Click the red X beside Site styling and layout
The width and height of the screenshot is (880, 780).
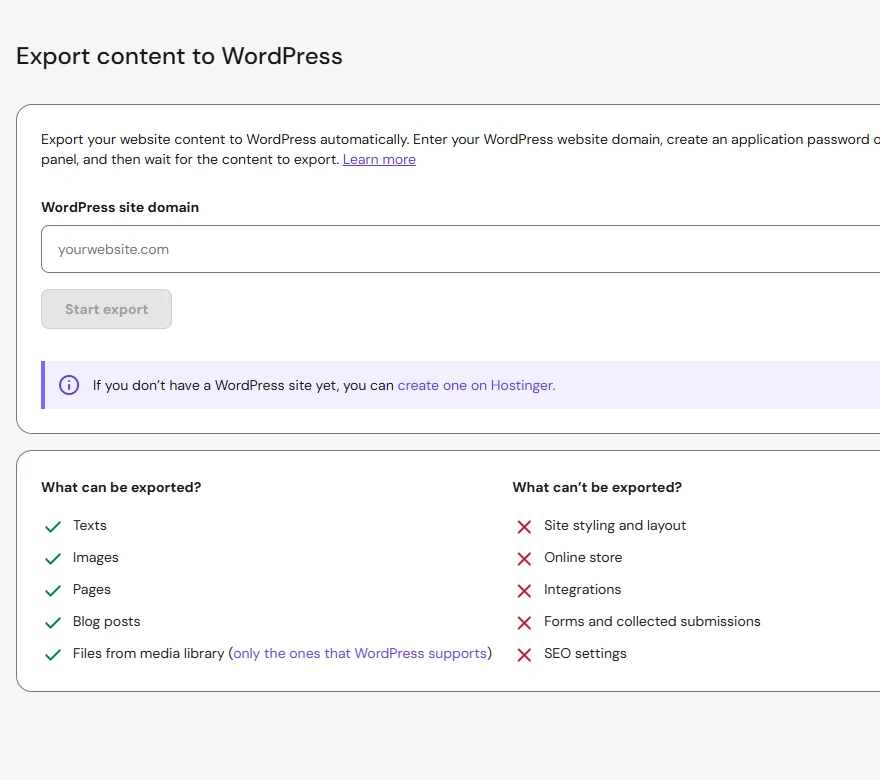(524, 526)
